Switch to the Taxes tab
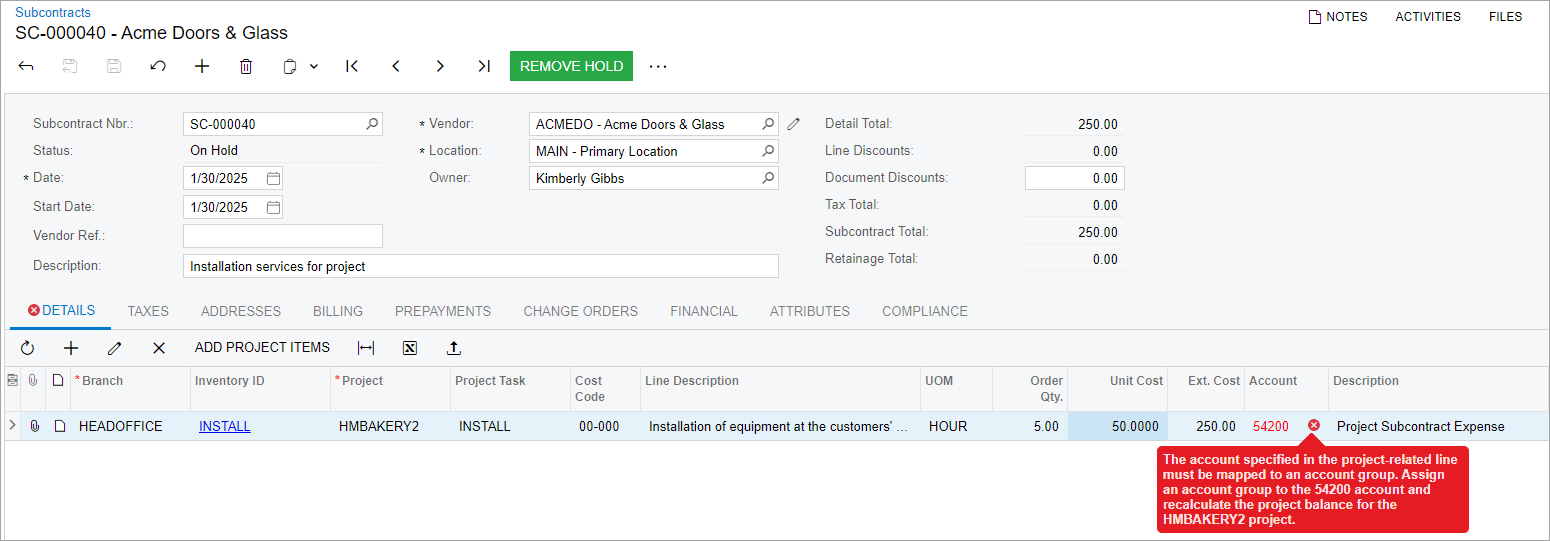 (x=148, y=311)
